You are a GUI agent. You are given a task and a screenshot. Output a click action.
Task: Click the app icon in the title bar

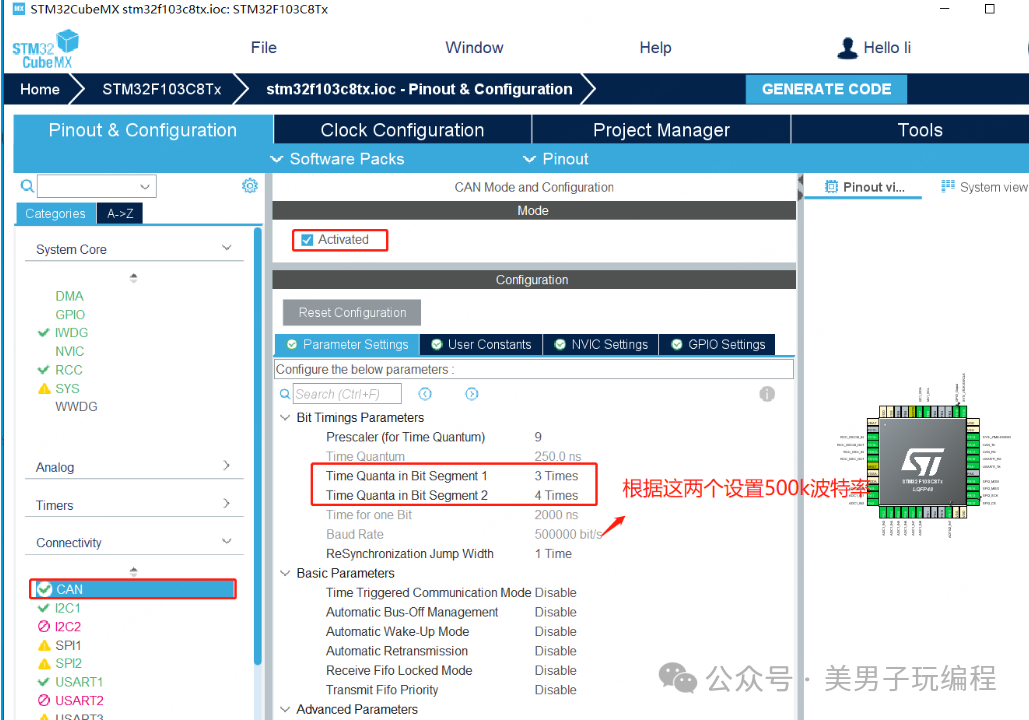pos(18,9)
